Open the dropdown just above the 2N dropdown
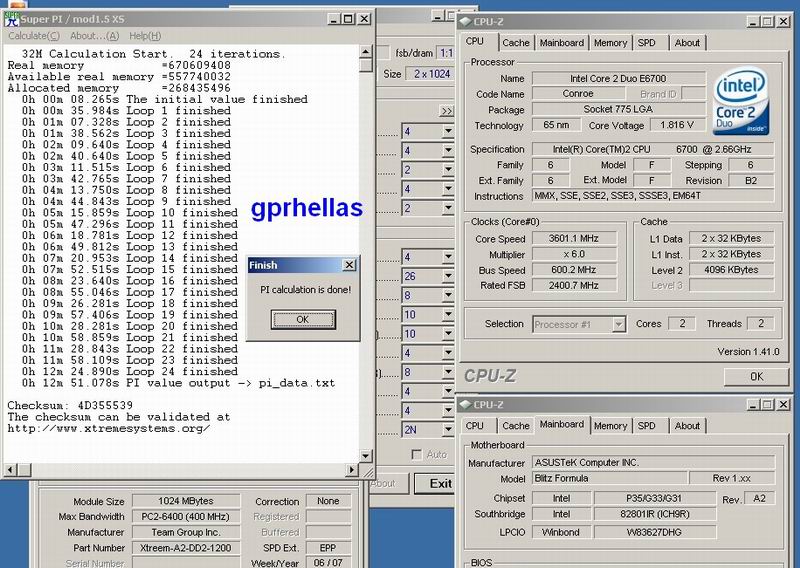This screenshot has height=568, width=800. (428, 410)
